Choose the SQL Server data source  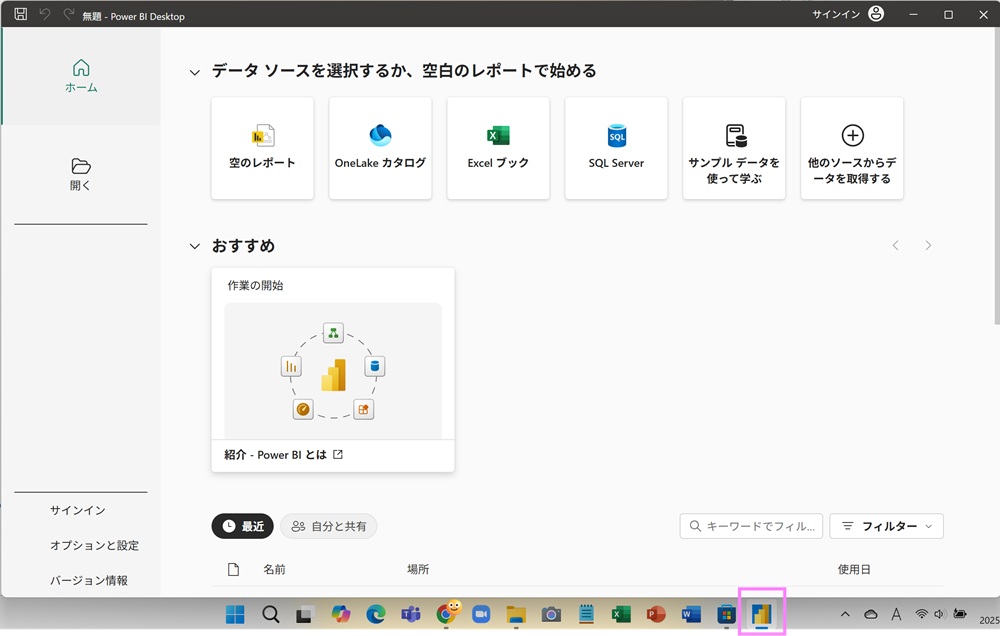click(616, 148)
